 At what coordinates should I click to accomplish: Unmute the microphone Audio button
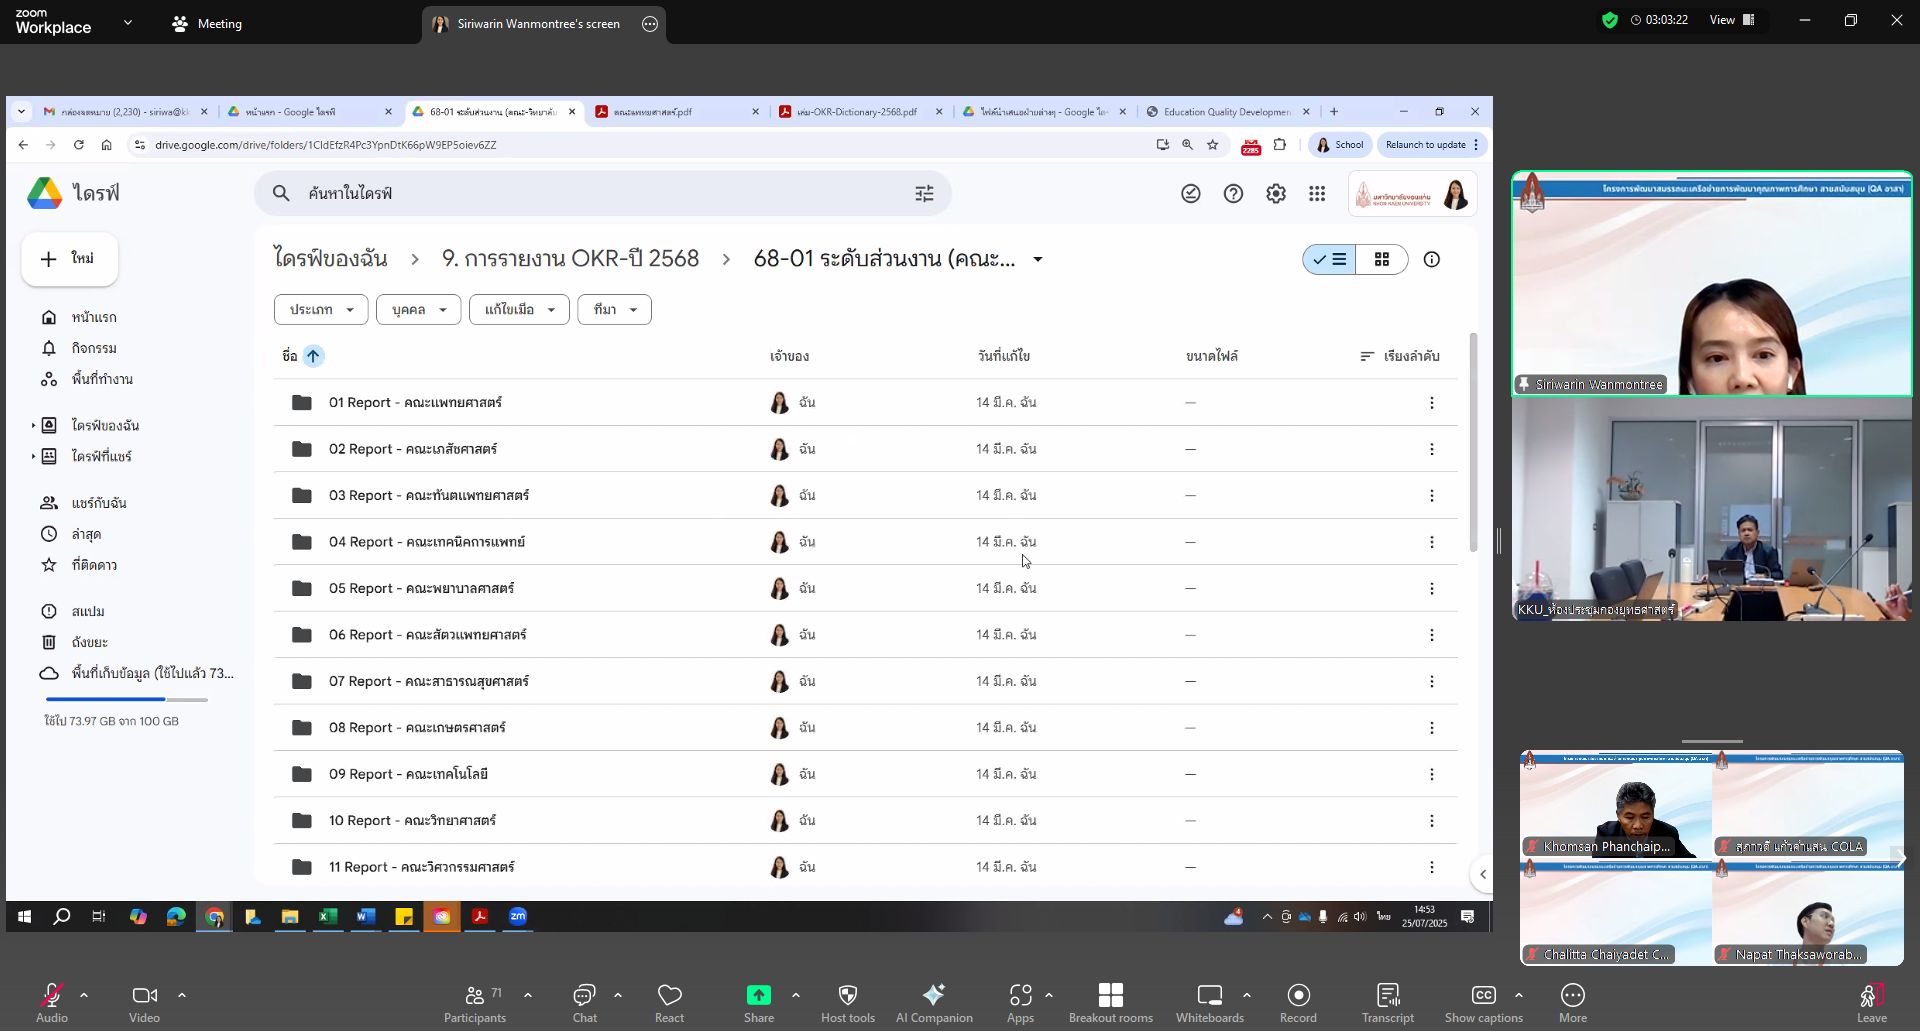51,1003
